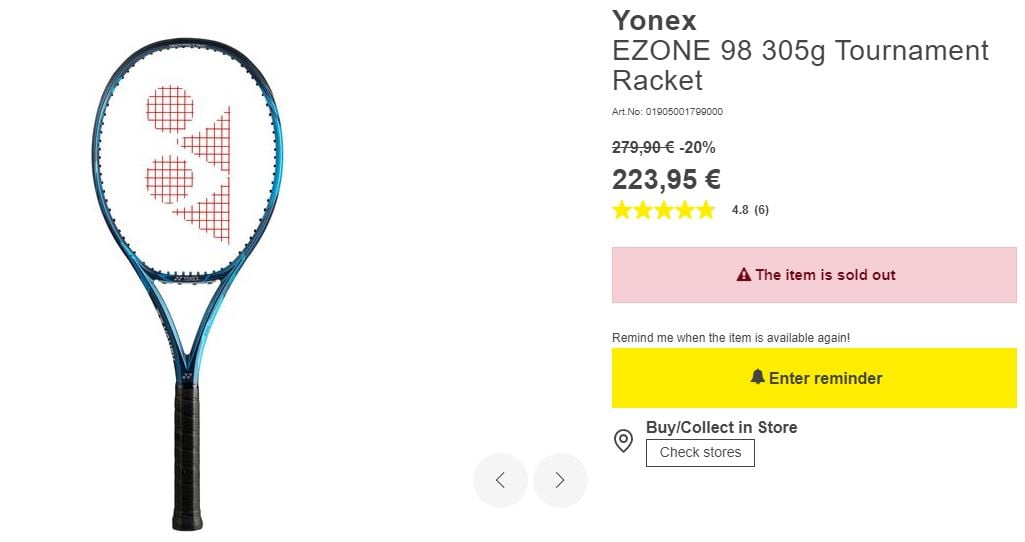Image resolution: width=1025 pixels, height=542 pixels.
Task: Click the yellow star rating
Action: pos(663,210)
